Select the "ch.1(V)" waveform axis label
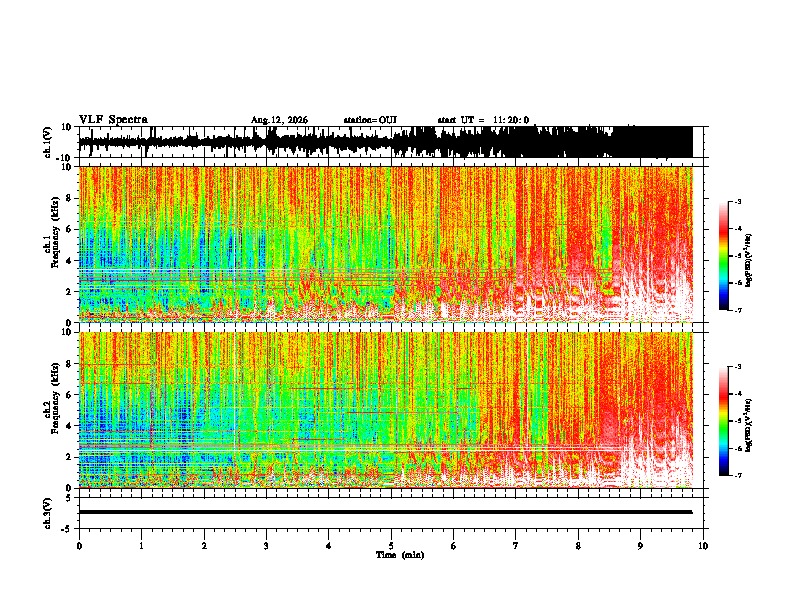 (48, 143)
